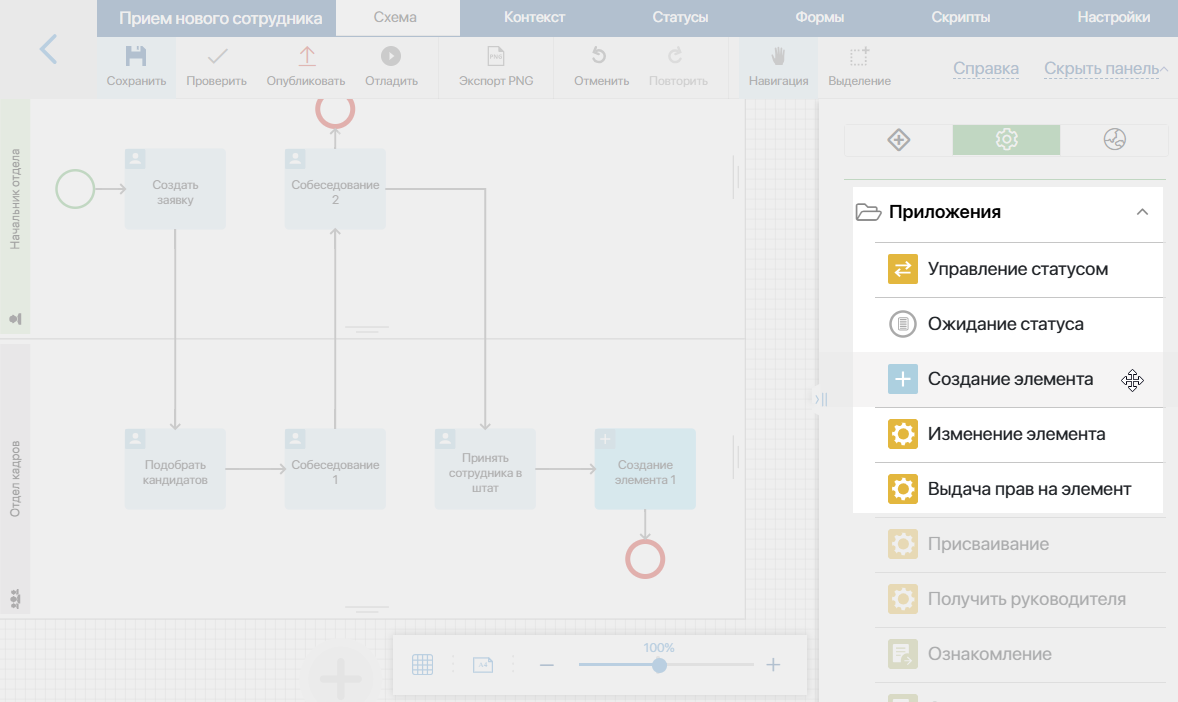The image size is (1178, 702).
Task: Click the Приложения folder icon
Action: 868,212
